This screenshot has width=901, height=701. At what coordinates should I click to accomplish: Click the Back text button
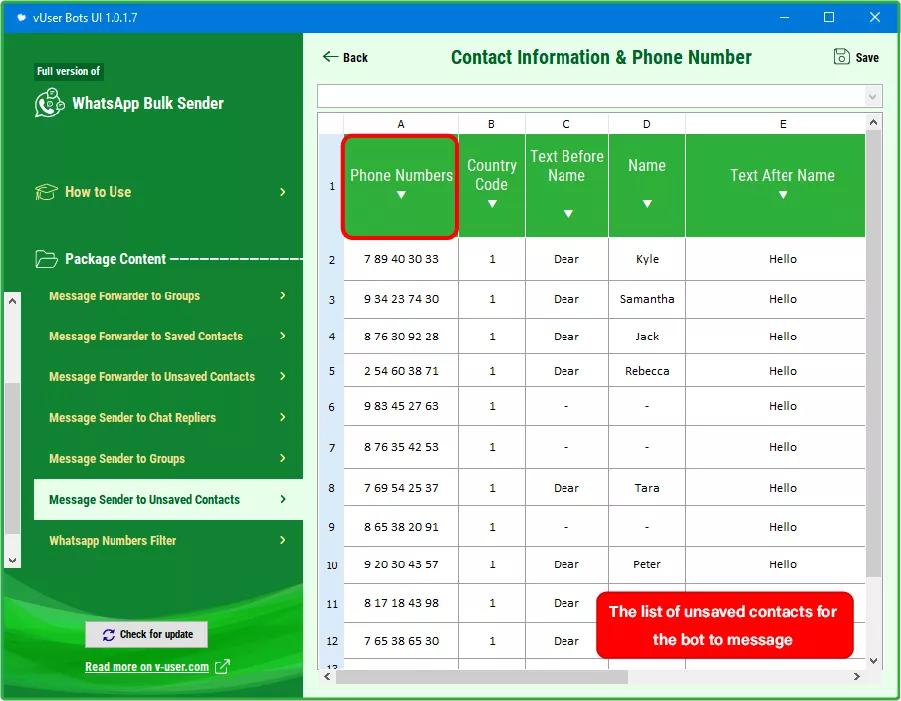(355, 57)
